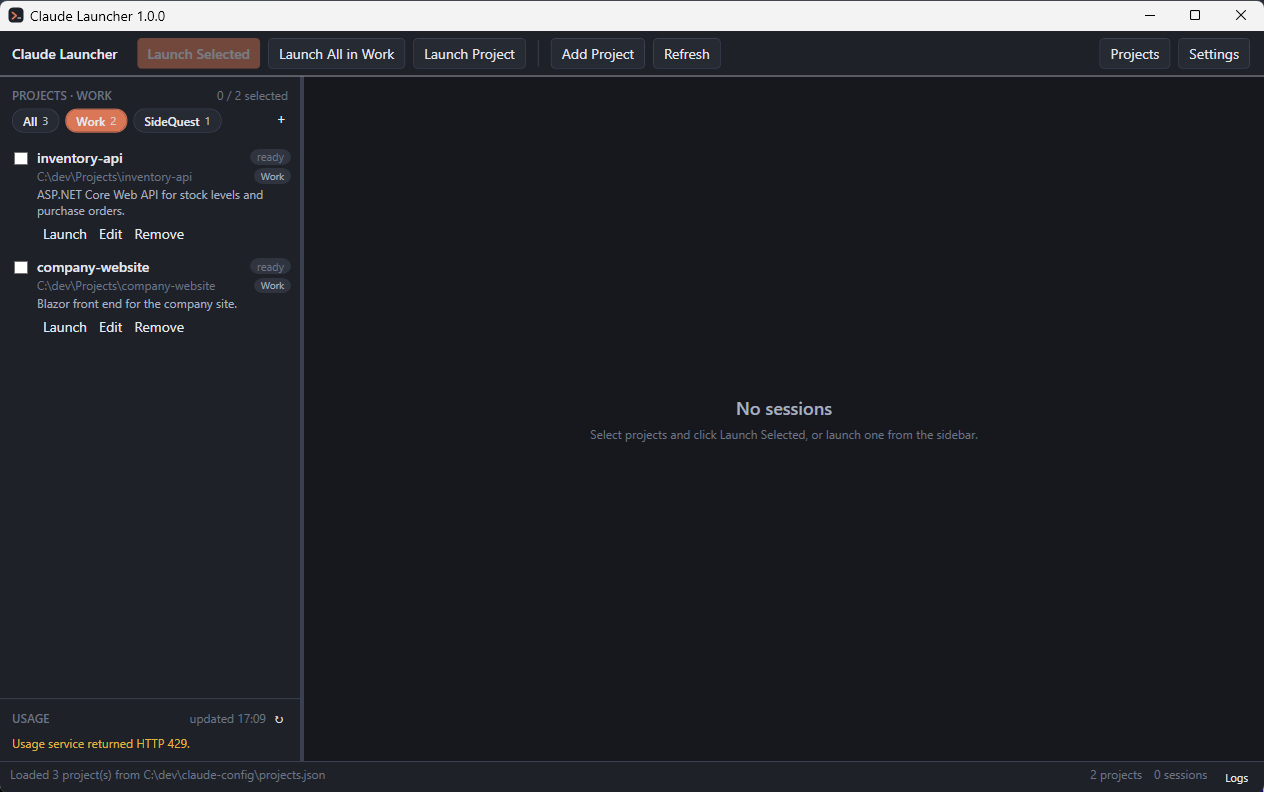Click the Claude Launcher title bar app icon
This screenshot has width=1264, height=792.
point(16,15)
